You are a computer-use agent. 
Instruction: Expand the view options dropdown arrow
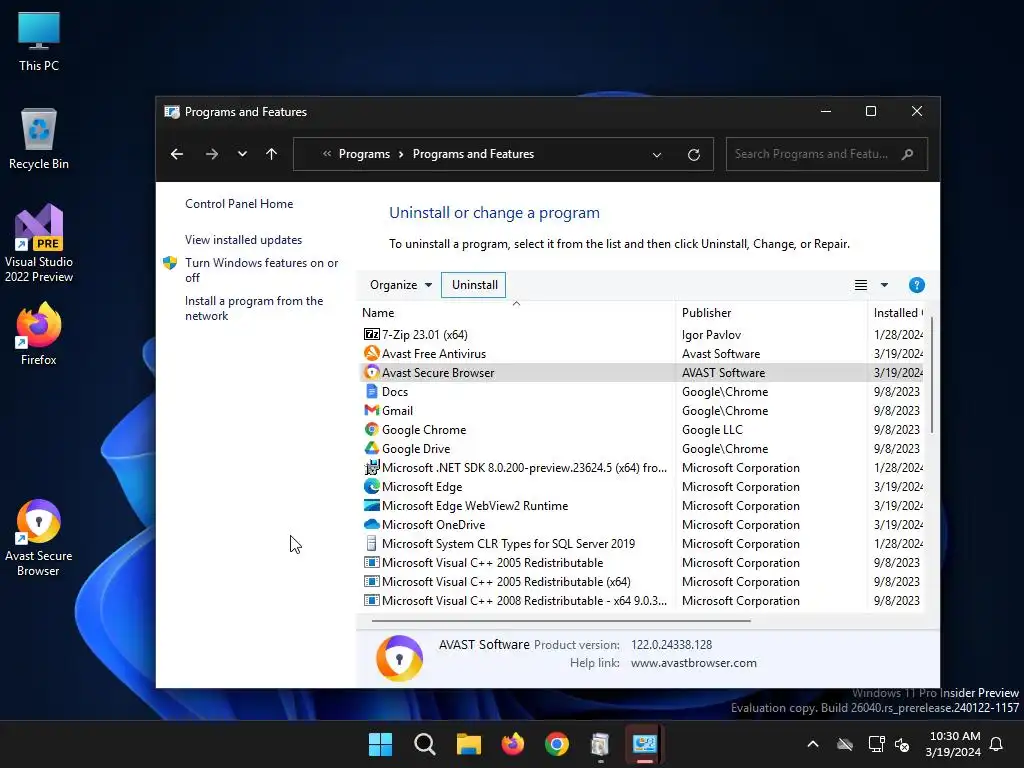884,285
